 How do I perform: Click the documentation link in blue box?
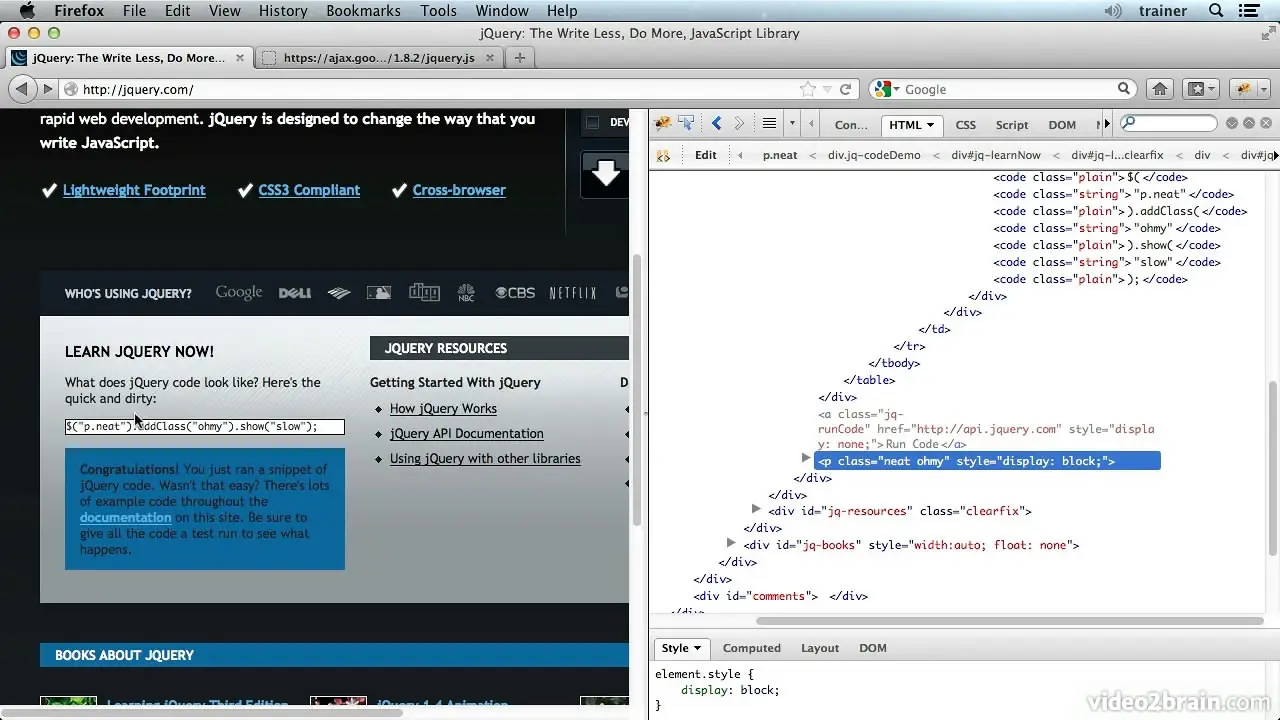click(x=126, y=517)
